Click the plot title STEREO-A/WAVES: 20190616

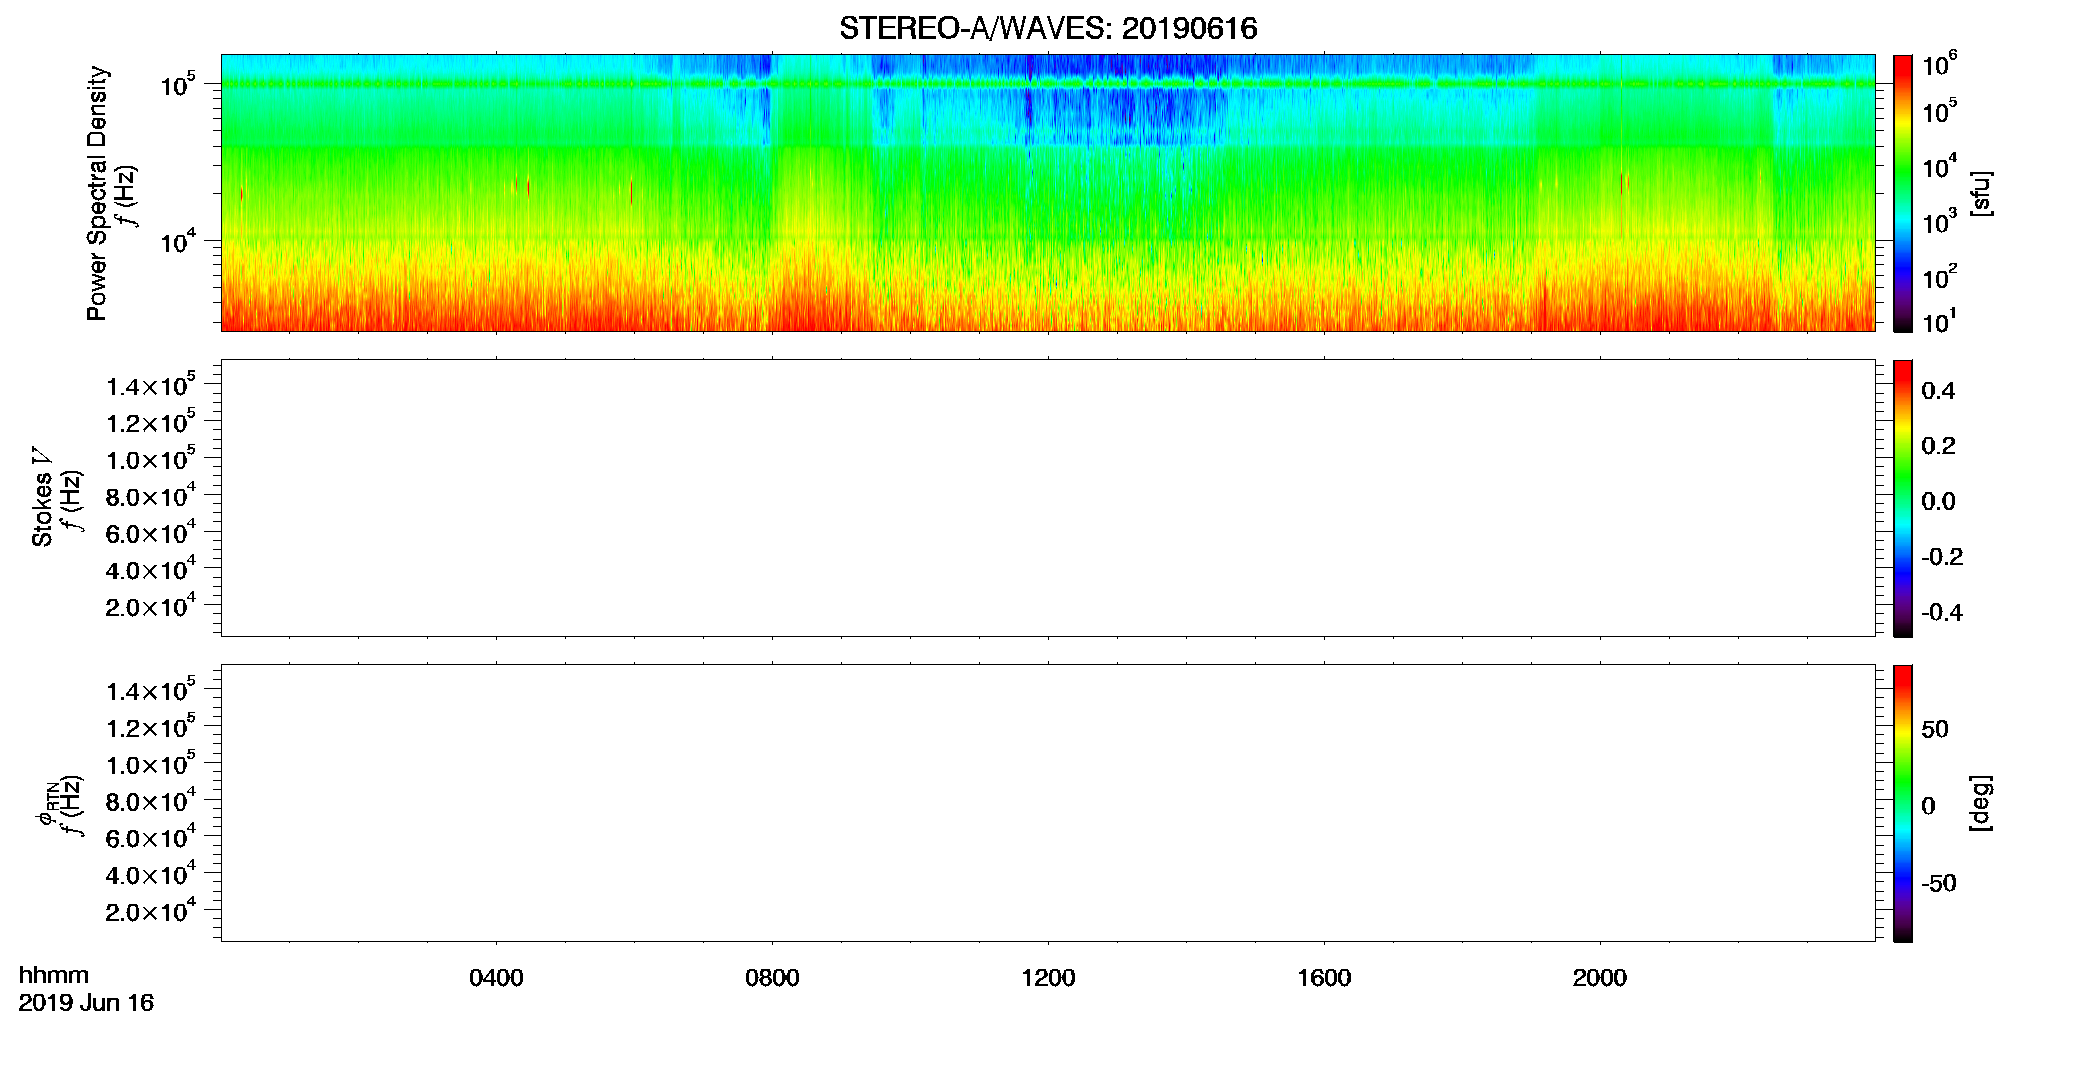[x=1048, y=28]
